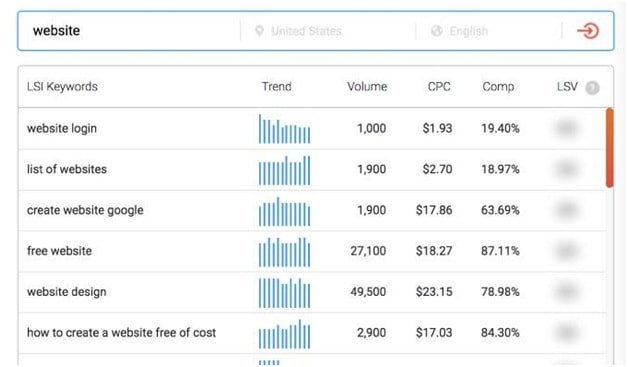Select the 'list of websites' keyword
The height and width of the screenshot is (367, 628).
[x=67, y=169]
